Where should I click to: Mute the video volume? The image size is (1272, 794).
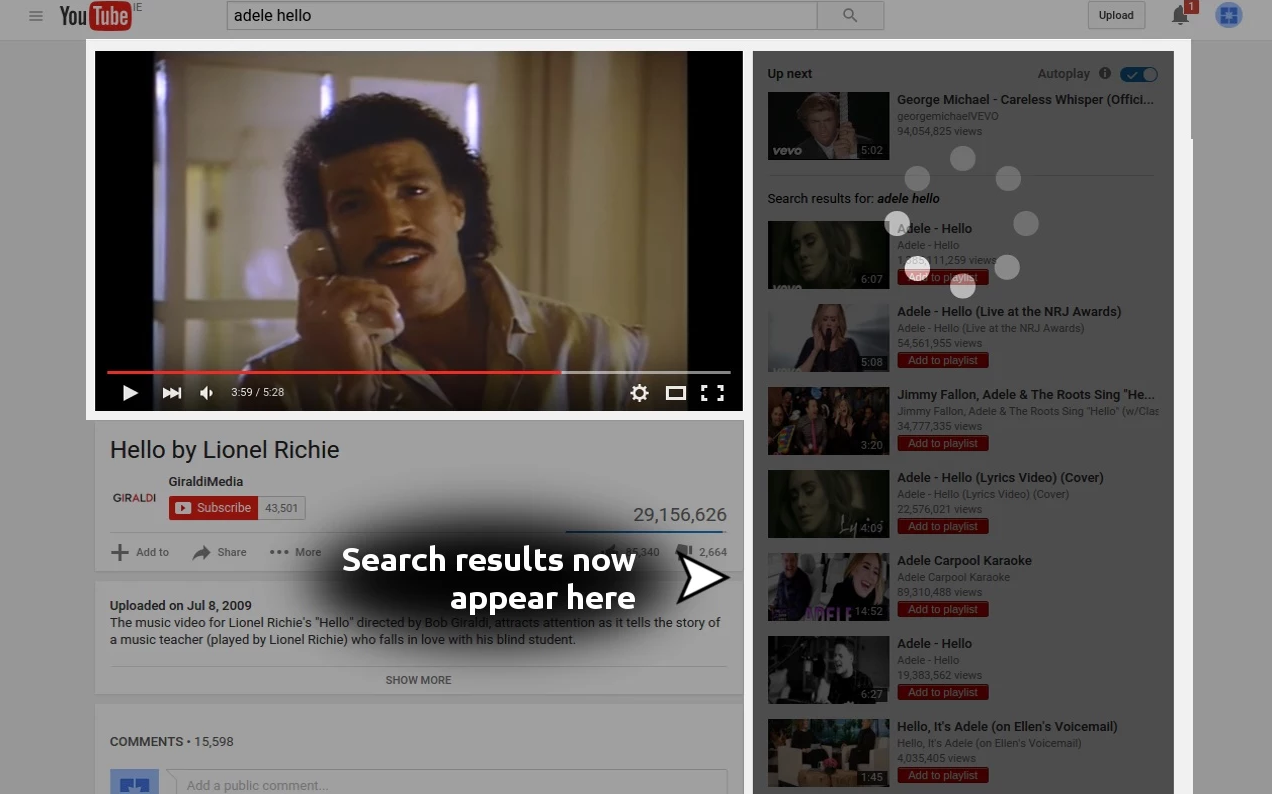click(x=206, y=392)
